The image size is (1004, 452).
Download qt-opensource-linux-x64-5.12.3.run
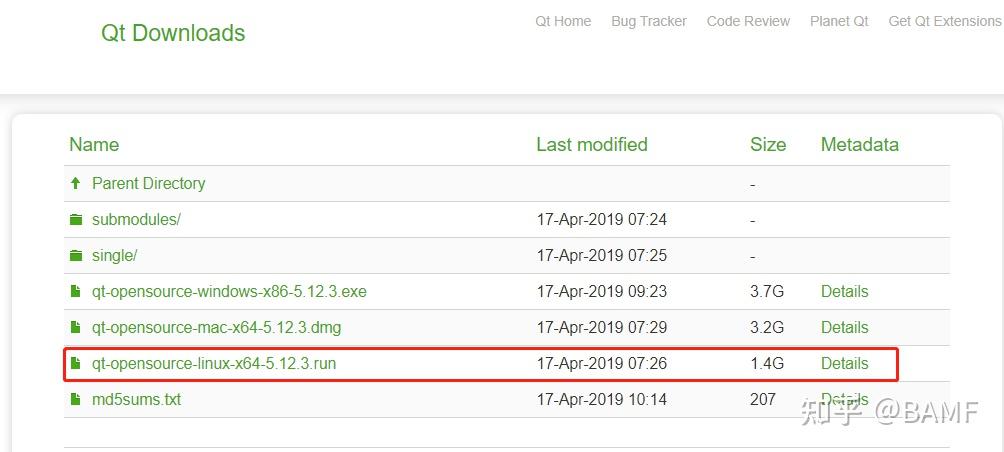tap(214, 364)
